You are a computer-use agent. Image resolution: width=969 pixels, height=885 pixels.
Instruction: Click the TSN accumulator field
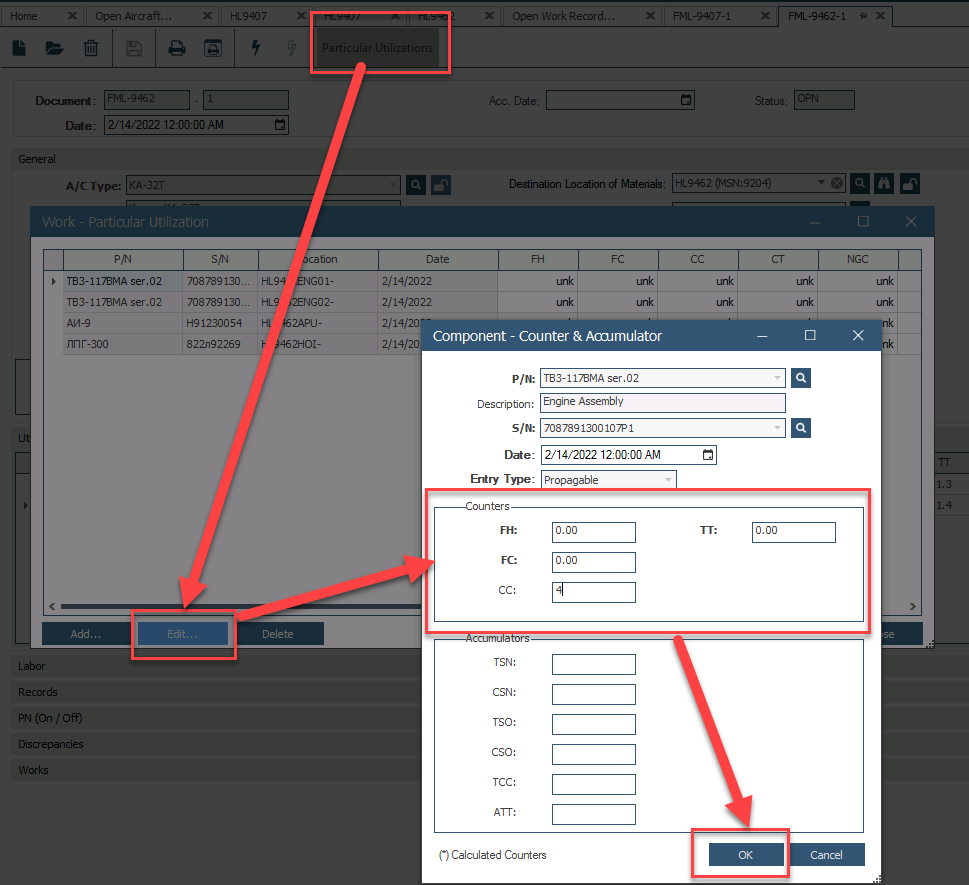click(593, 665)
